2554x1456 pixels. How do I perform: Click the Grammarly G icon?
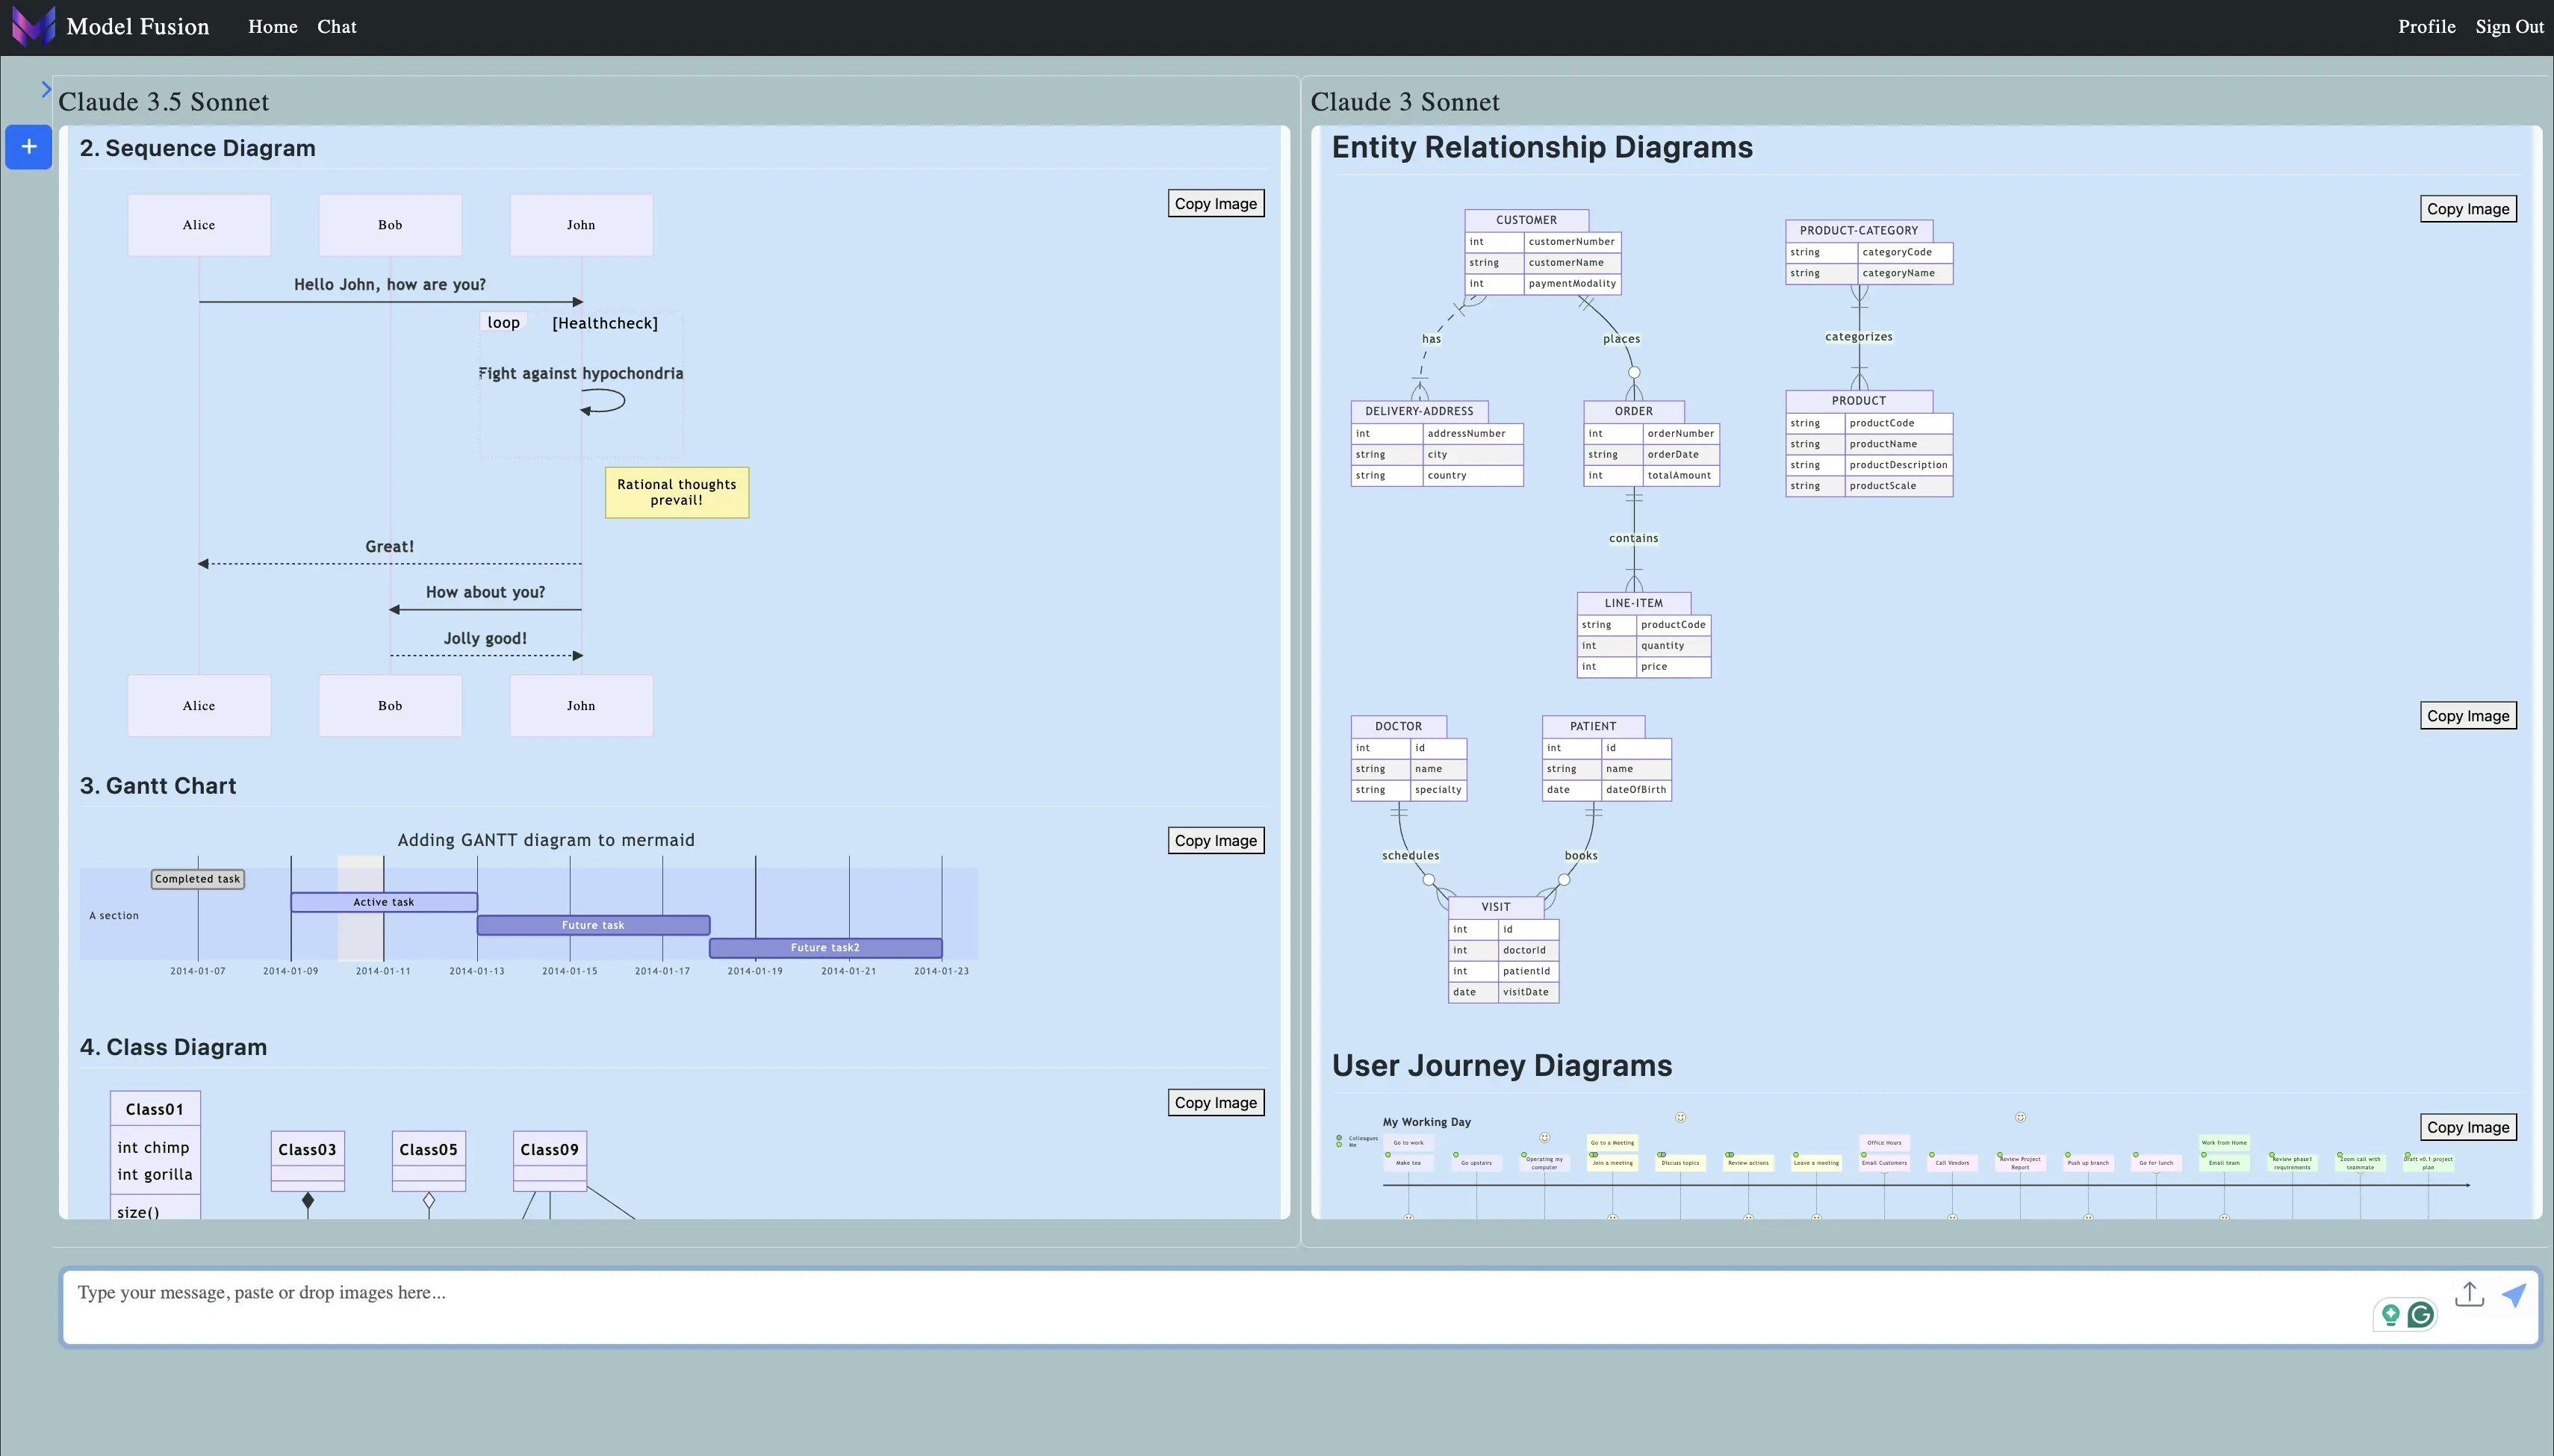click(2421, 1314)
